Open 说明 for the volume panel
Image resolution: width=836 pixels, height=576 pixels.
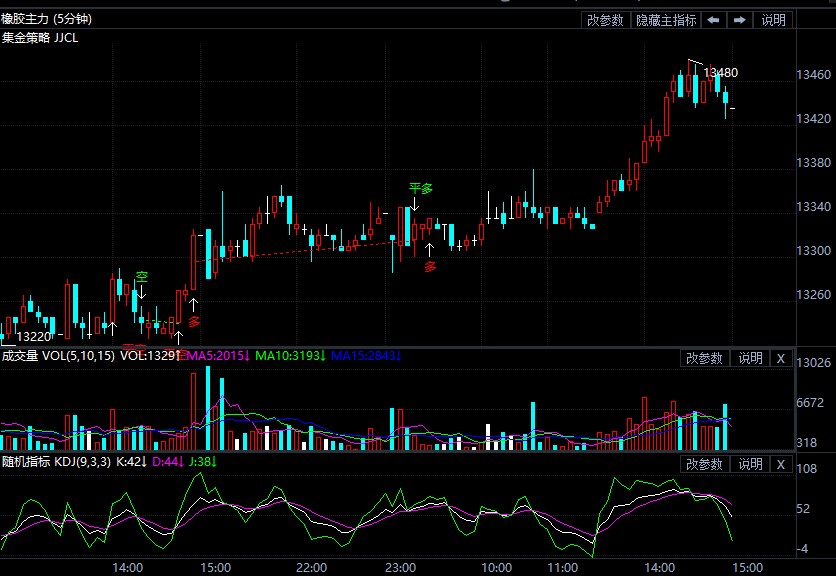(750, 358)
